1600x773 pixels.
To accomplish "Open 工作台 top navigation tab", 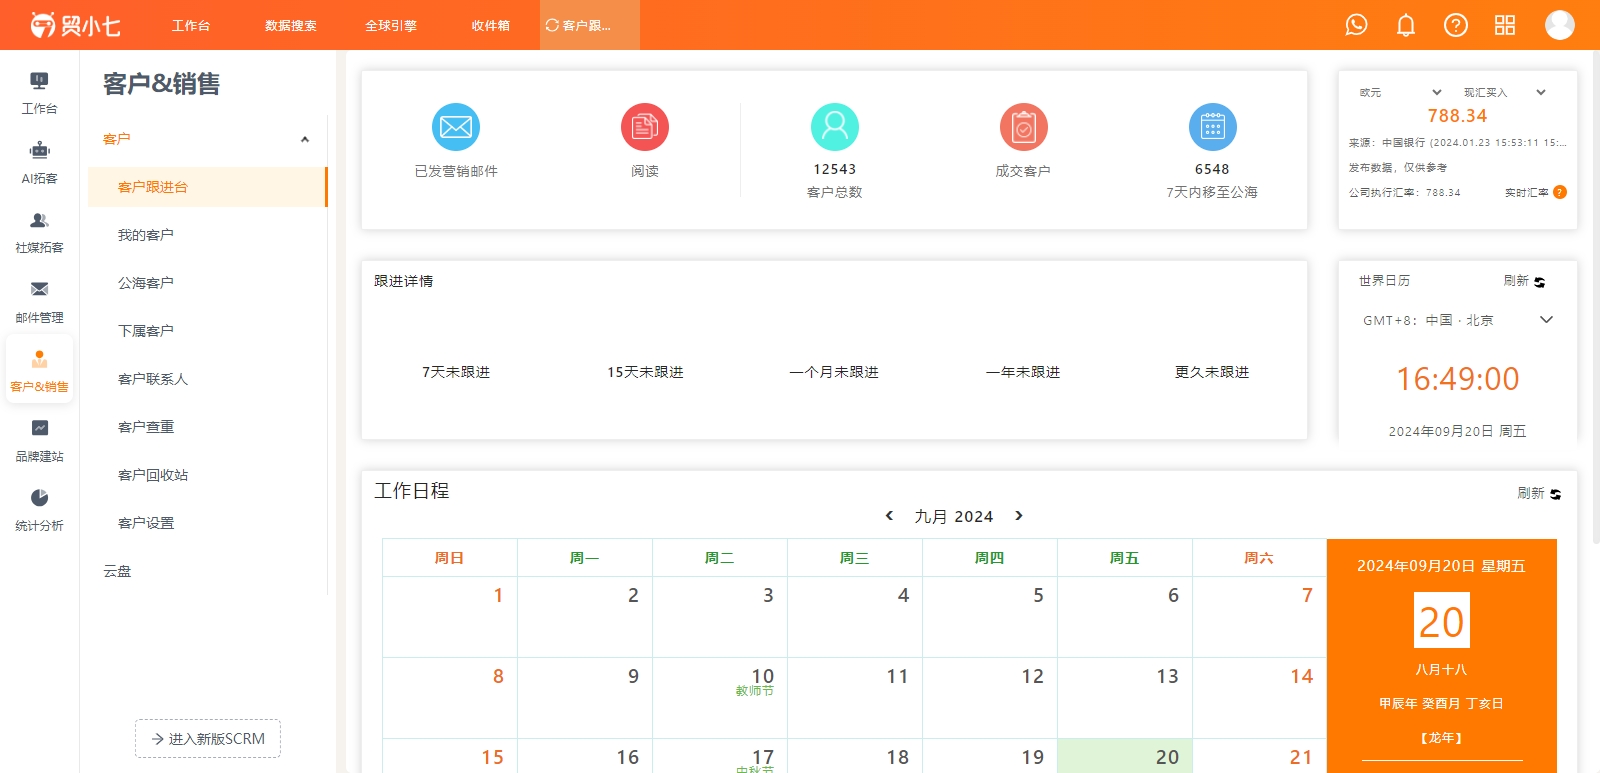I will click(x=191, y=25).
